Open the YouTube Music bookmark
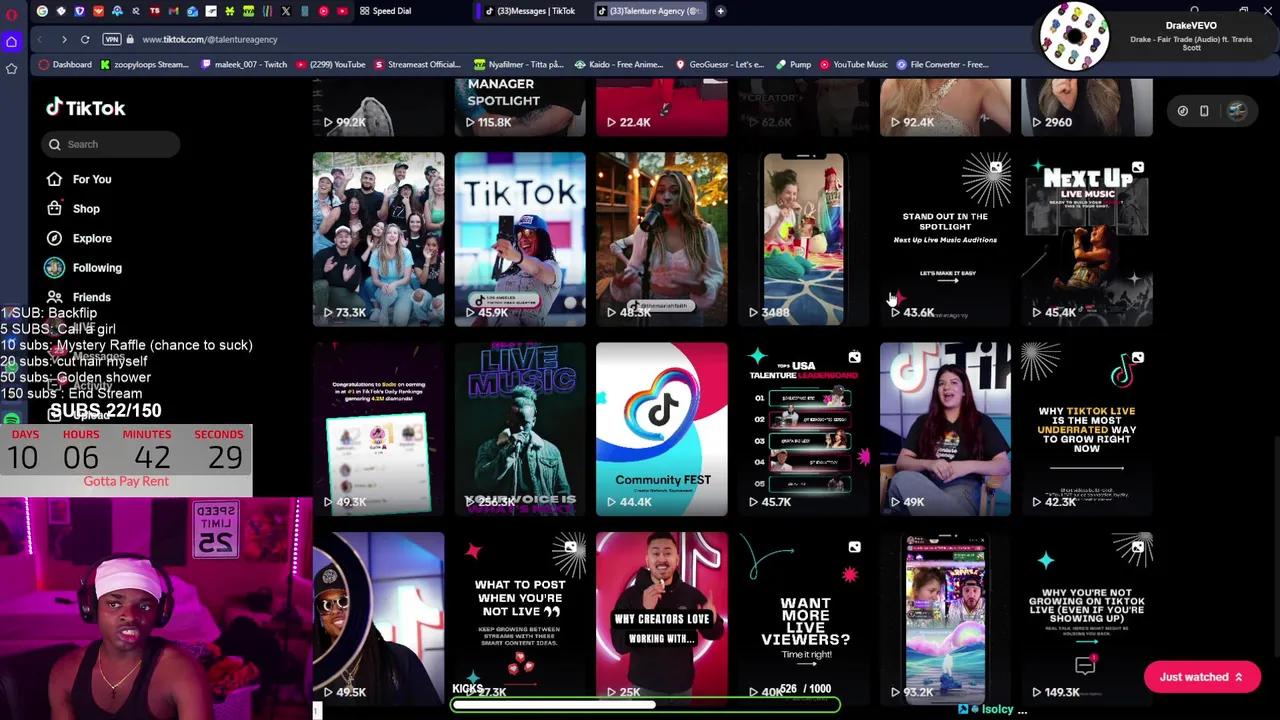1280x720 pixels. click(x=853, y=64)
